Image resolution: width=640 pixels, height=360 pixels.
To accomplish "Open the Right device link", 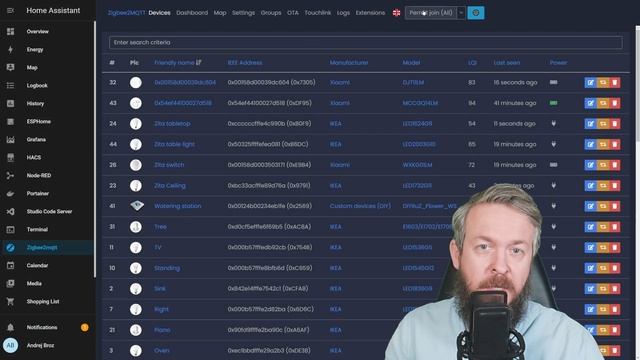I will [161, 309].
